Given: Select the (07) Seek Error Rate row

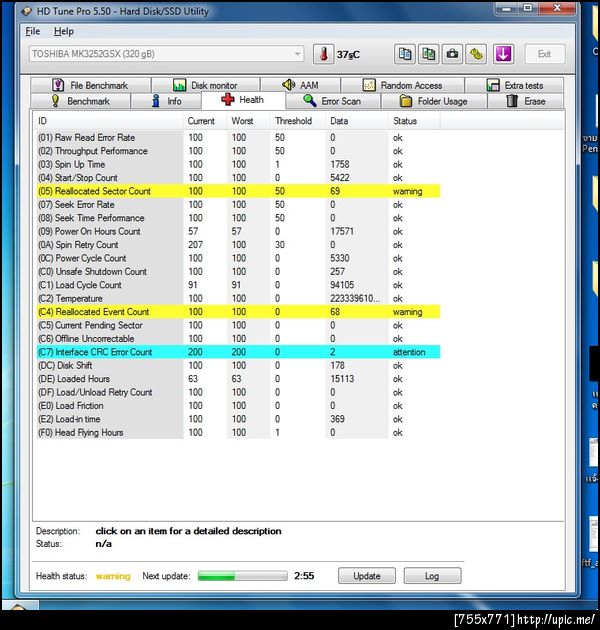Looking at the screenshot, I should tap(238, 205).
